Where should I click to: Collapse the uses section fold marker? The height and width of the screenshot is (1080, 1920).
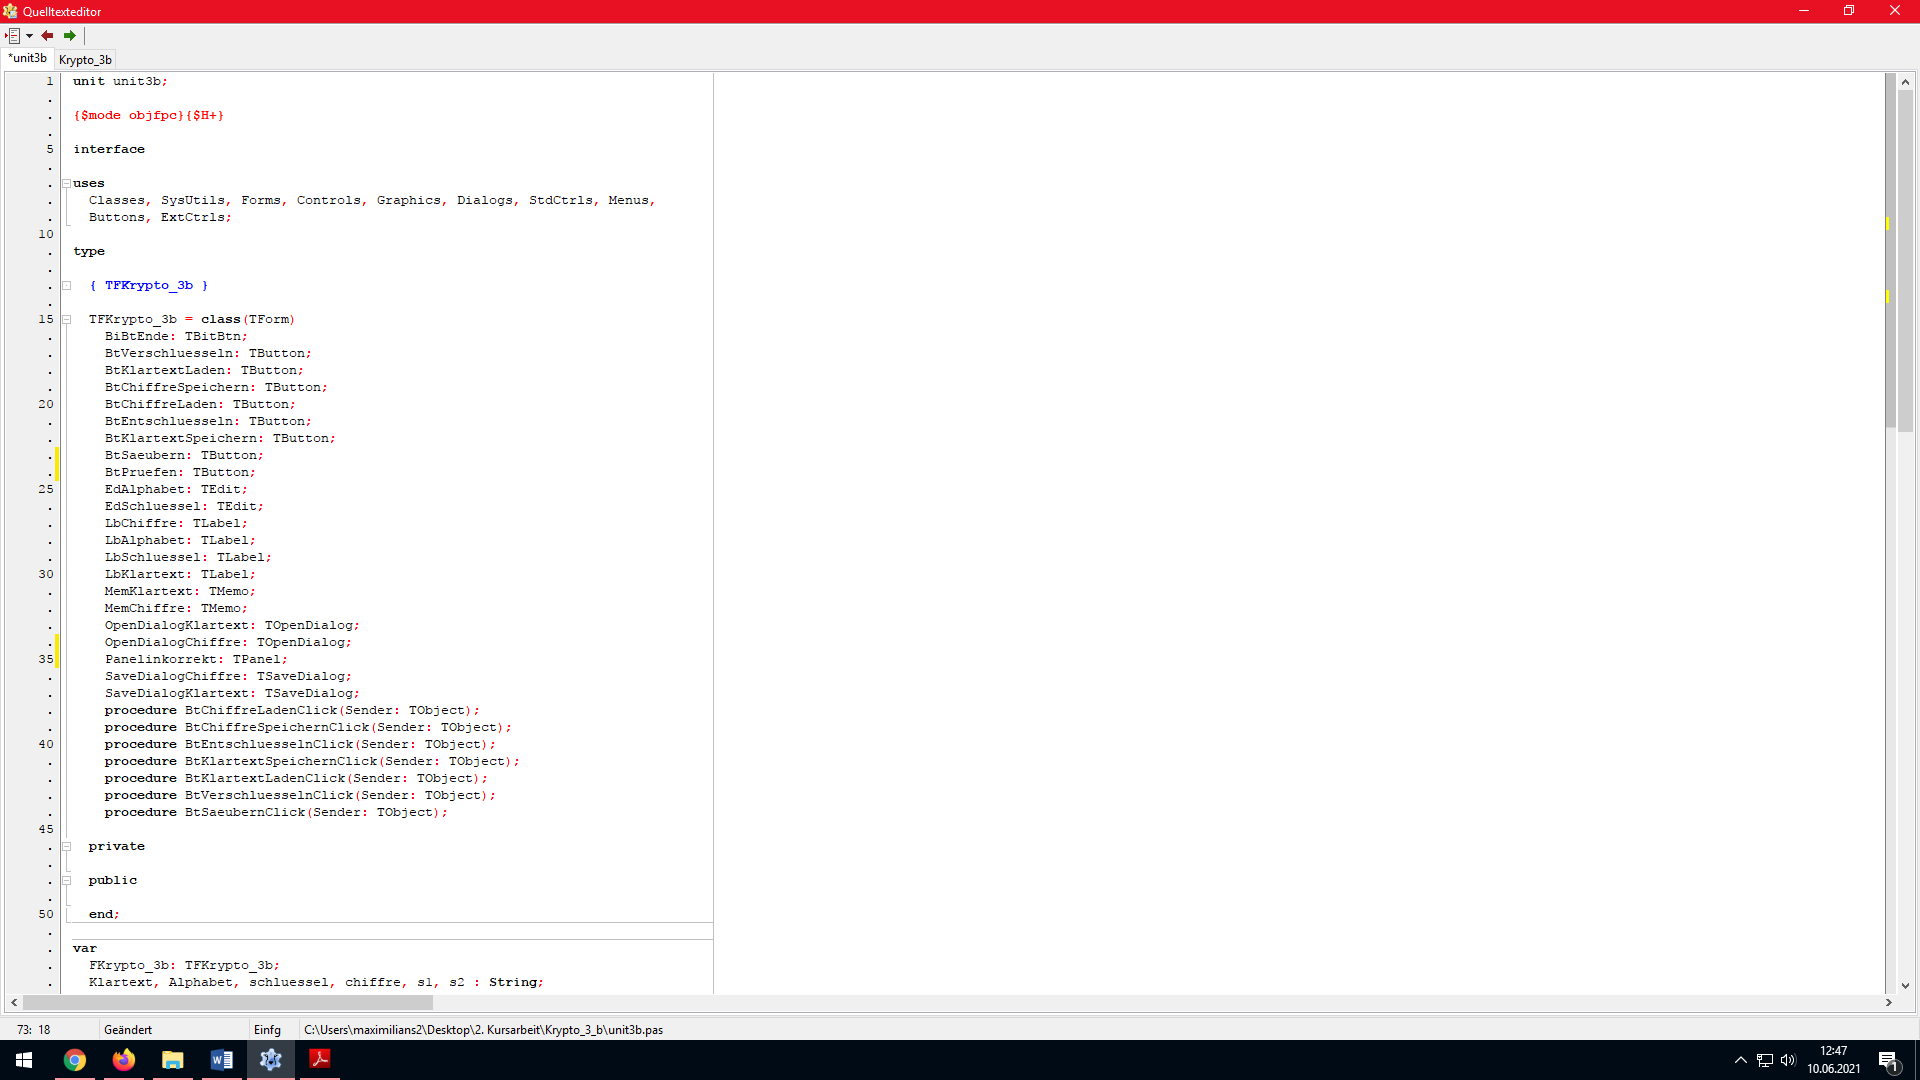coord(67,183)
